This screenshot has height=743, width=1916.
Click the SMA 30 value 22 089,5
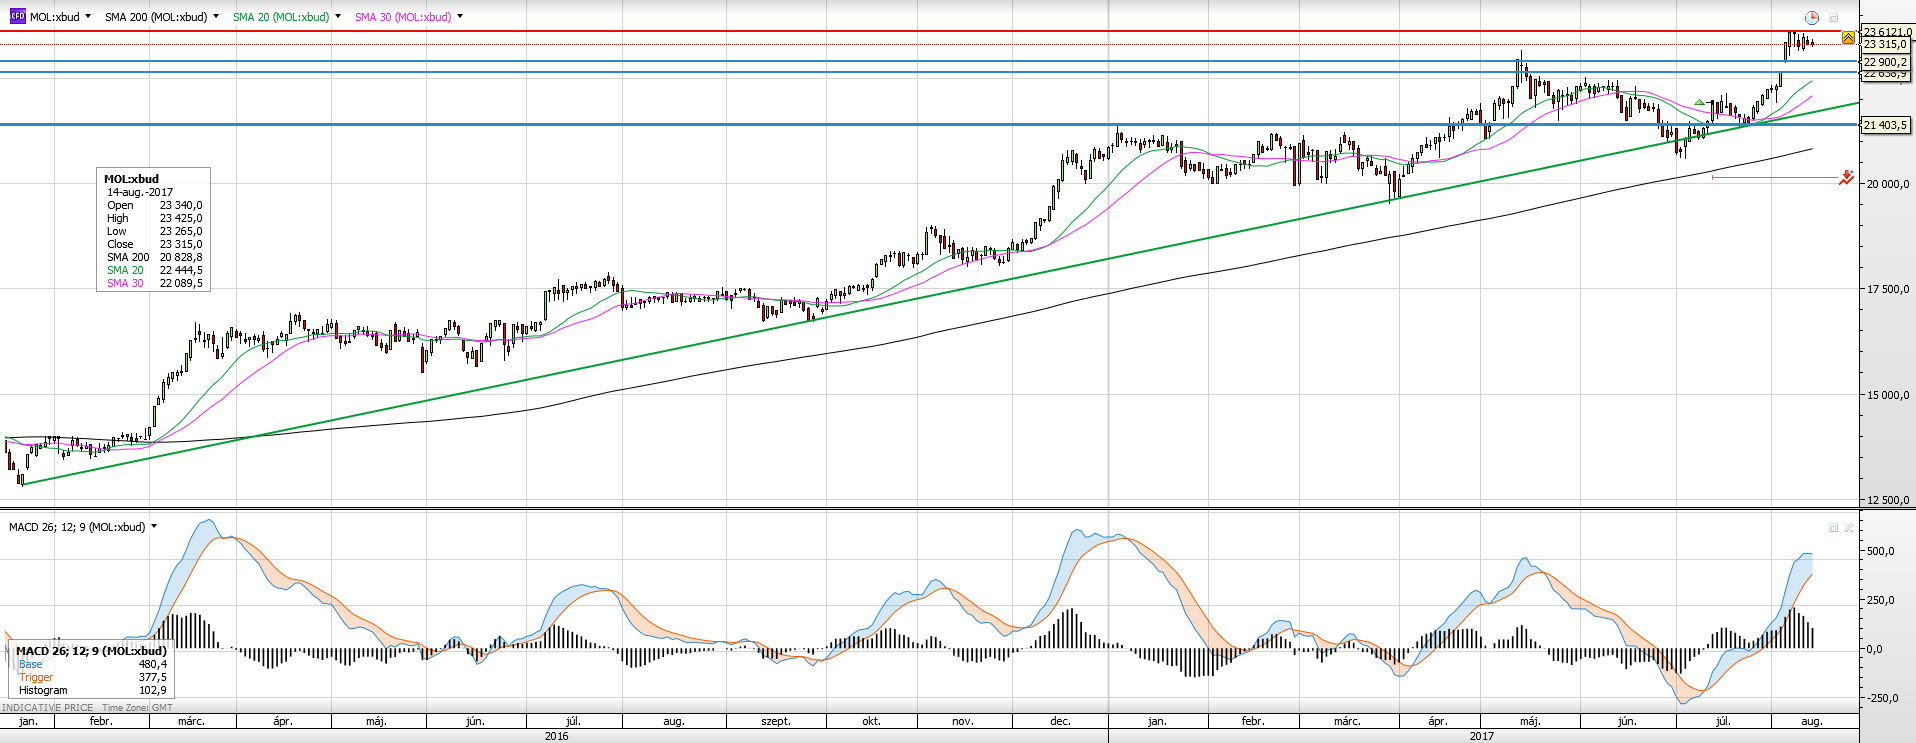click(181, 283)
